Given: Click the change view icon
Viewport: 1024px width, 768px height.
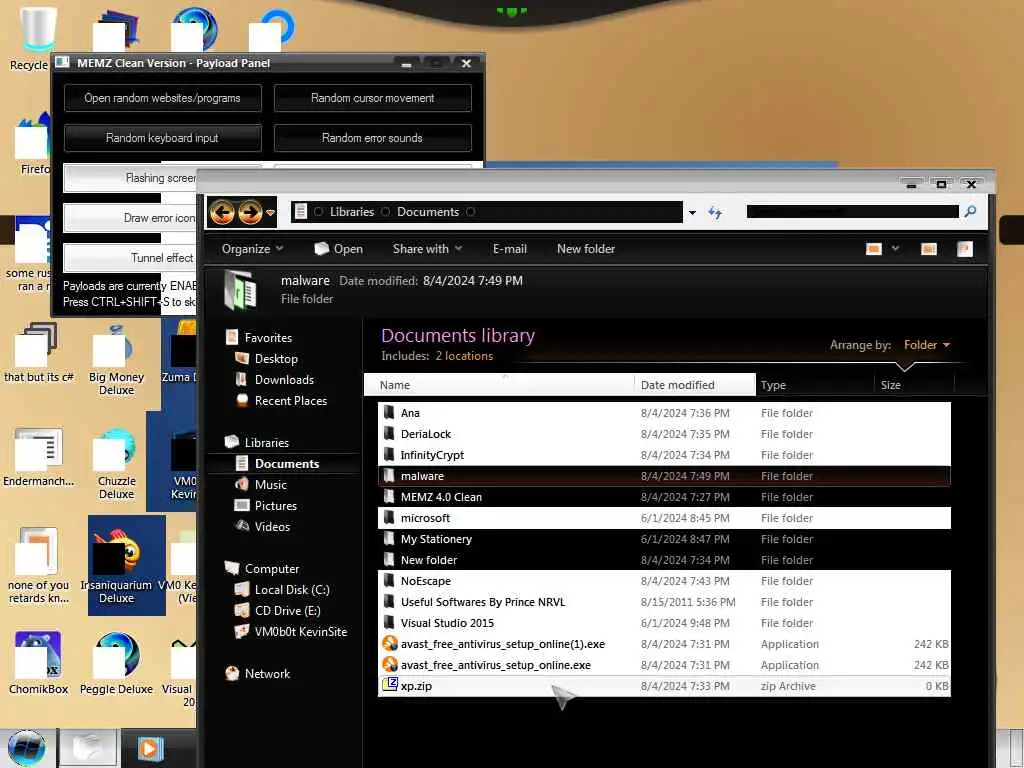Looking at the screenshot, I should click(874, 249).
